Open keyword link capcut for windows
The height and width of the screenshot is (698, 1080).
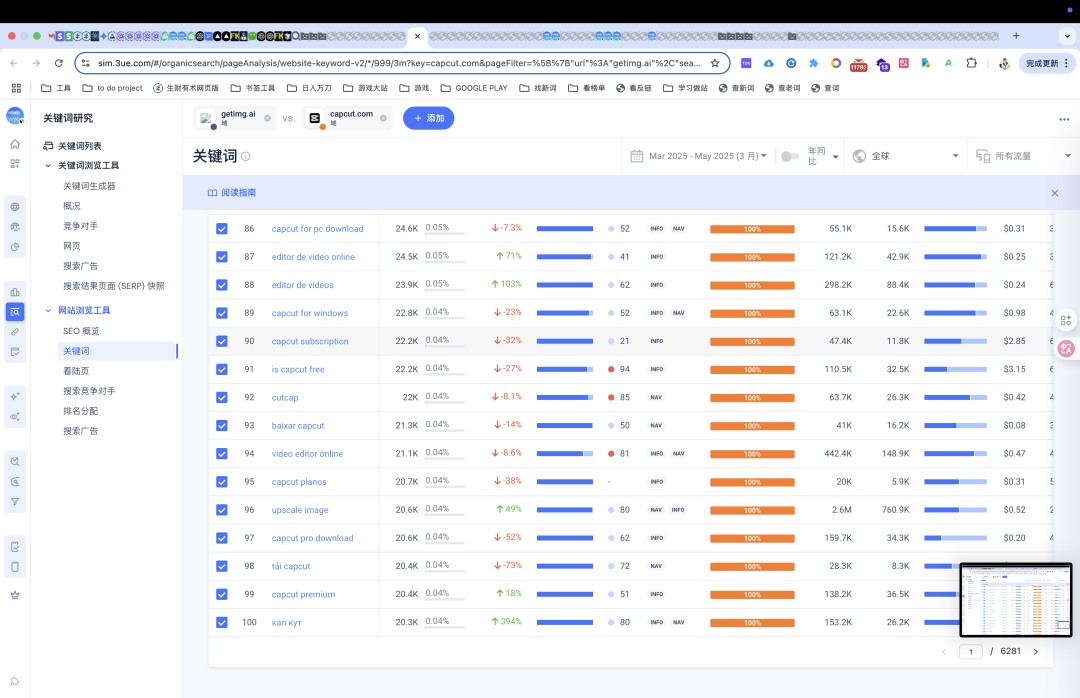[x=309, y=313]
